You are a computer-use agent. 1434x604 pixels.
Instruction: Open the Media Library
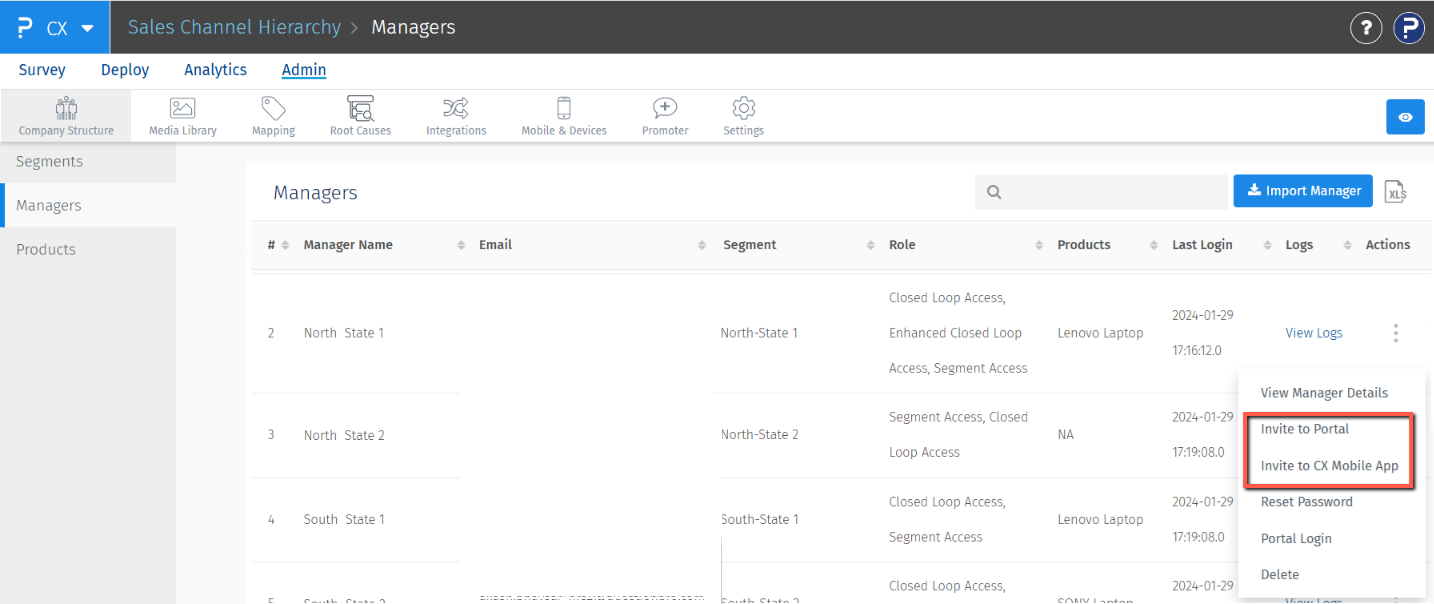coord(182,116)
